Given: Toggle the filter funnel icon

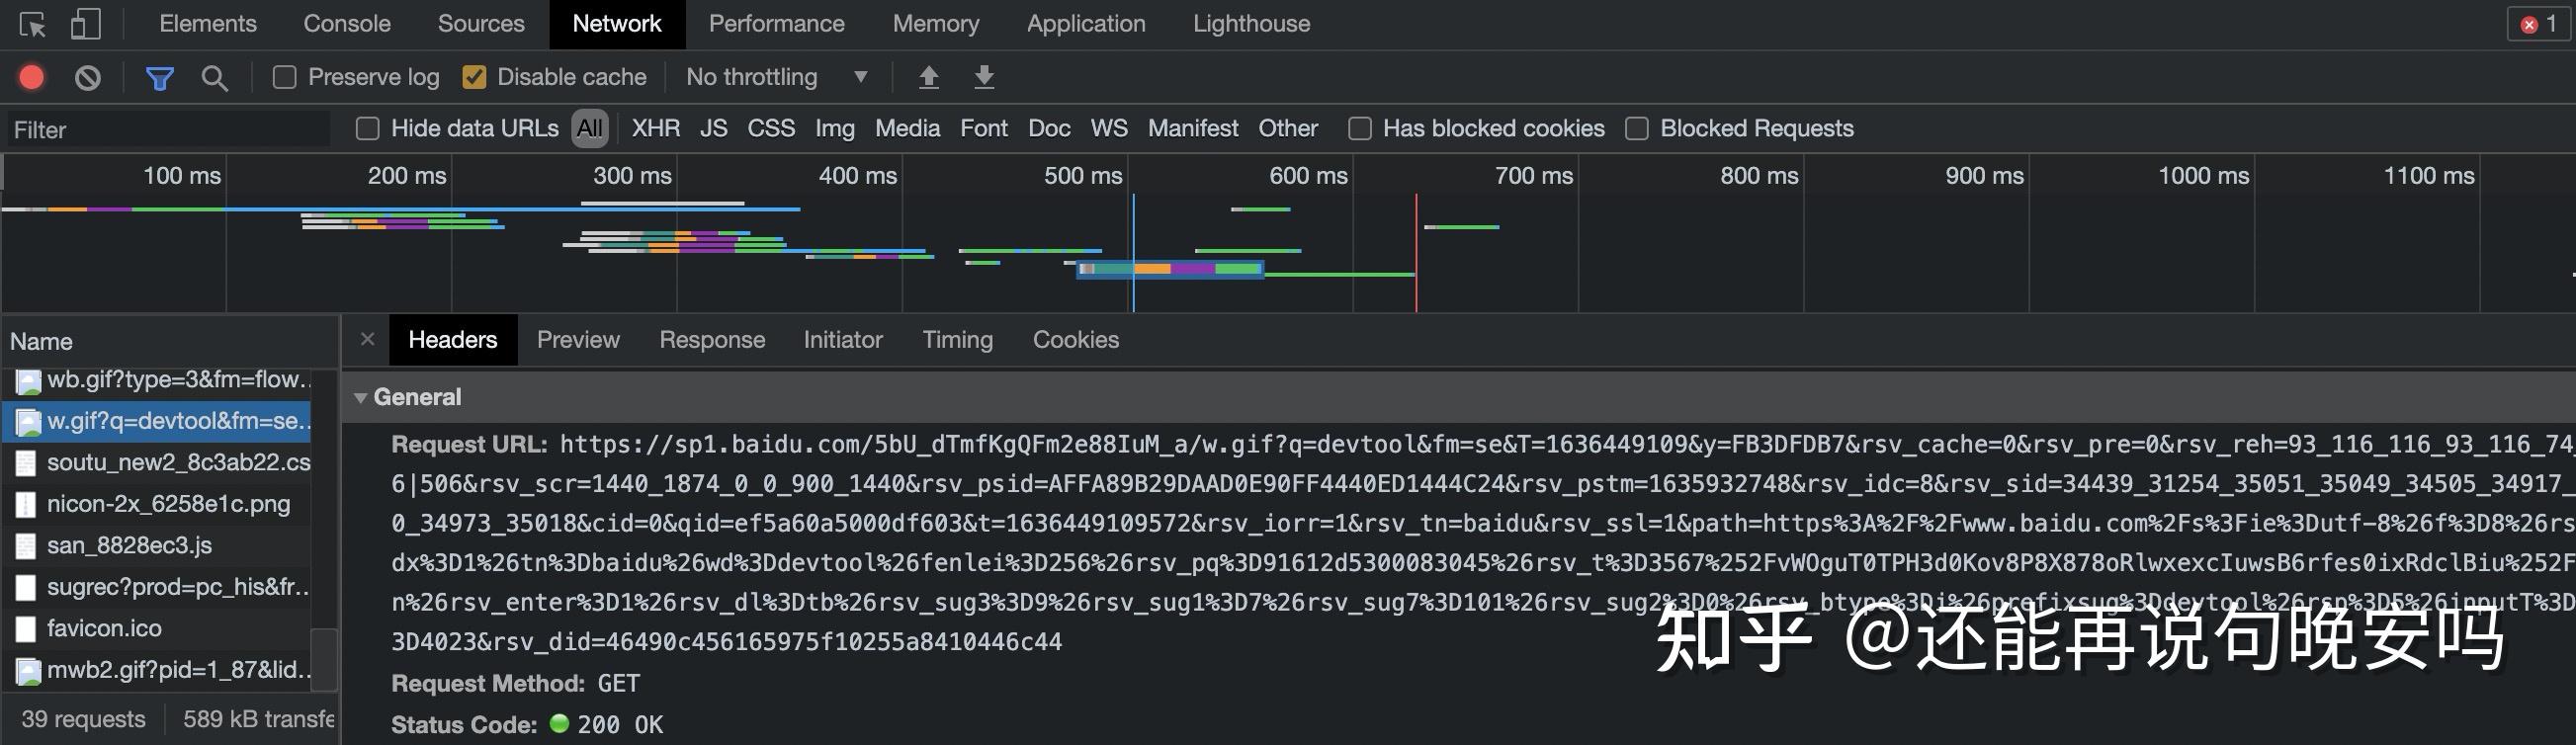Looking at the screenshot, I should pyautogui.click(x=160, y=77).
